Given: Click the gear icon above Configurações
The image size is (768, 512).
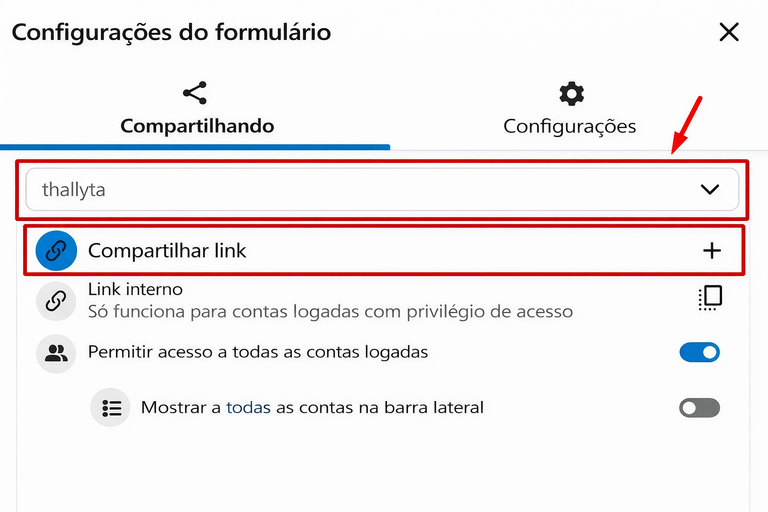Looking at the screenshot, I should (x=571, y=94).
